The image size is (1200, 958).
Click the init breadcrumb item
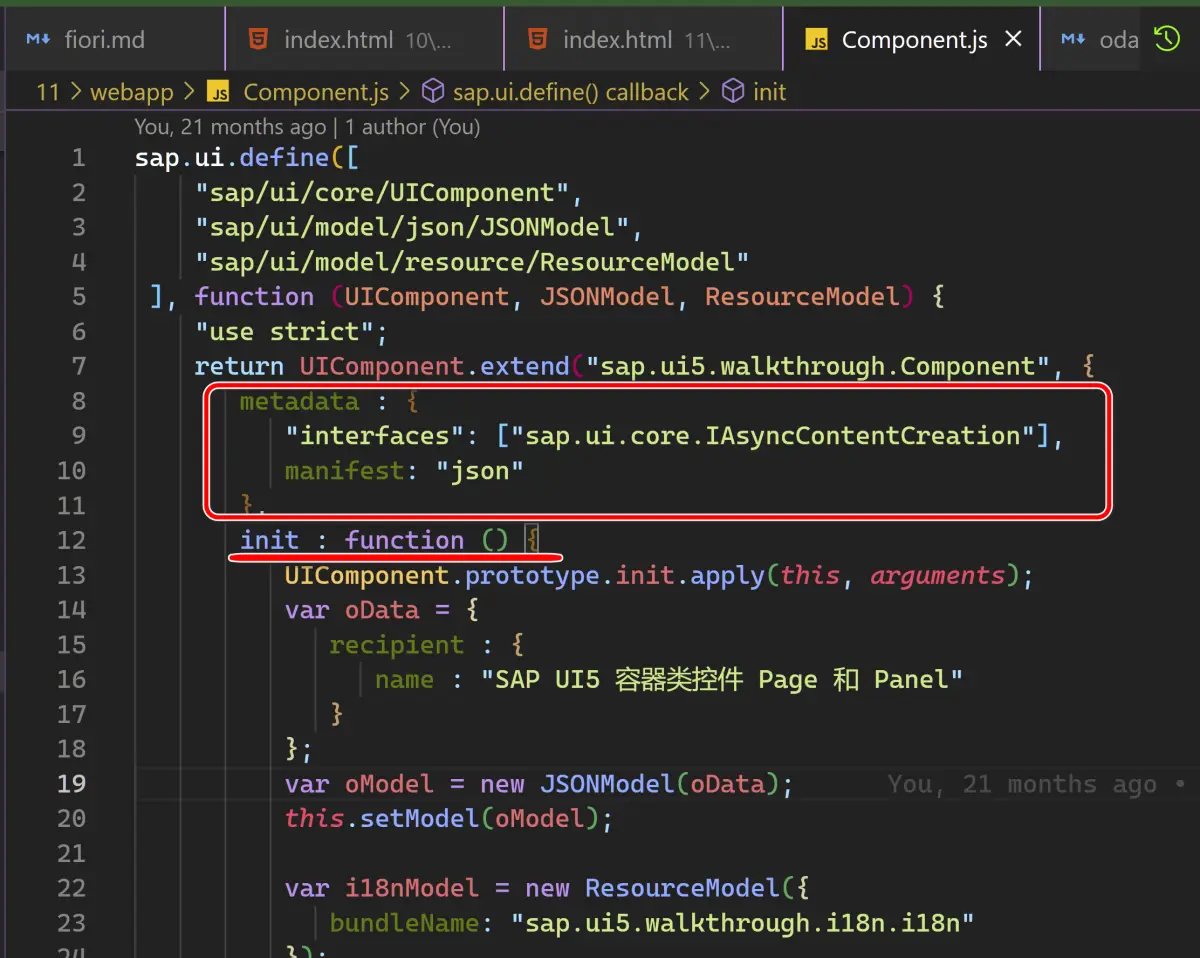(770, 93)
